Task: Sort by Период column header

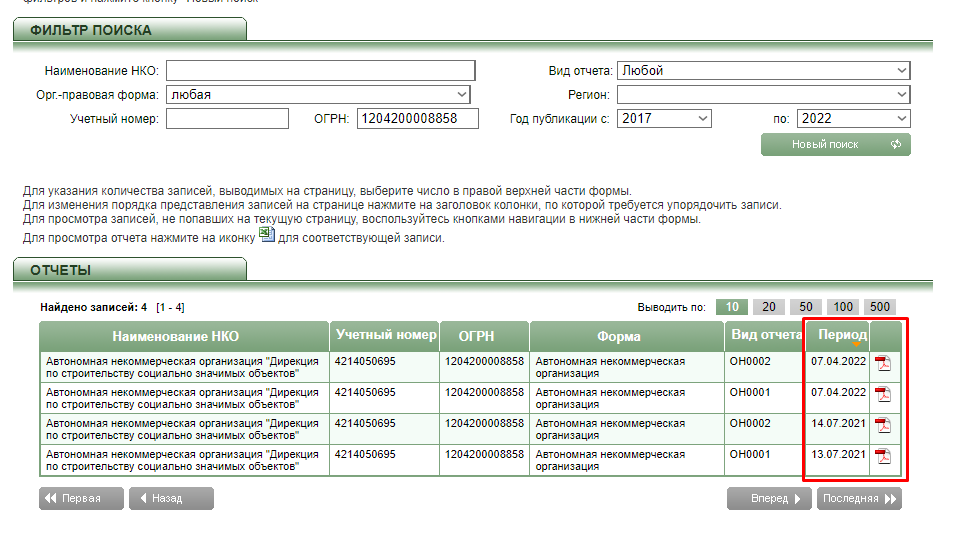Action: [x=842, y=335]
